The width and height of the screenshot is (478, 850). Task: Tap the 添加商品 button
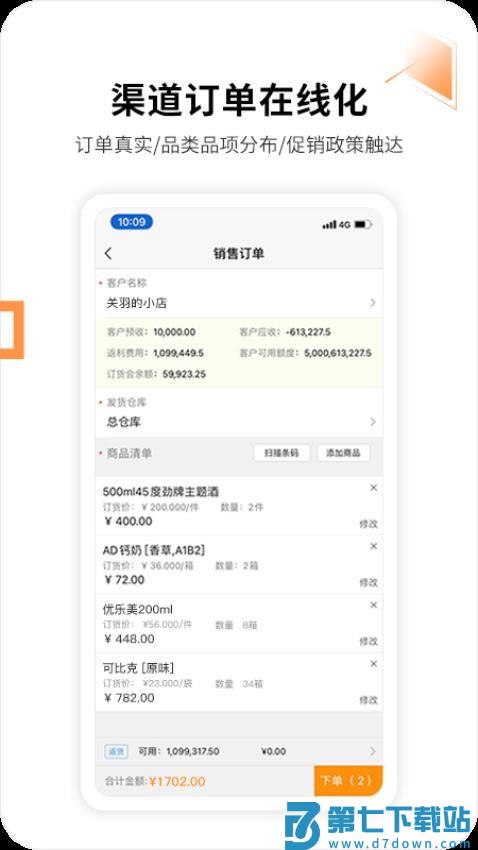(x=343, y=453)
